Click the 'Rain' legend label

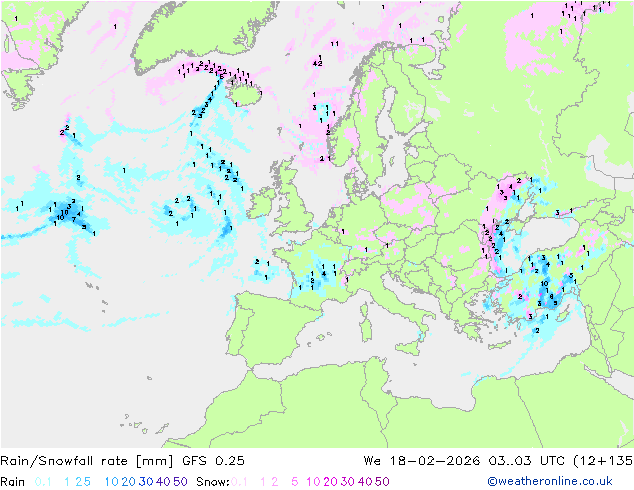coord(13,482)
